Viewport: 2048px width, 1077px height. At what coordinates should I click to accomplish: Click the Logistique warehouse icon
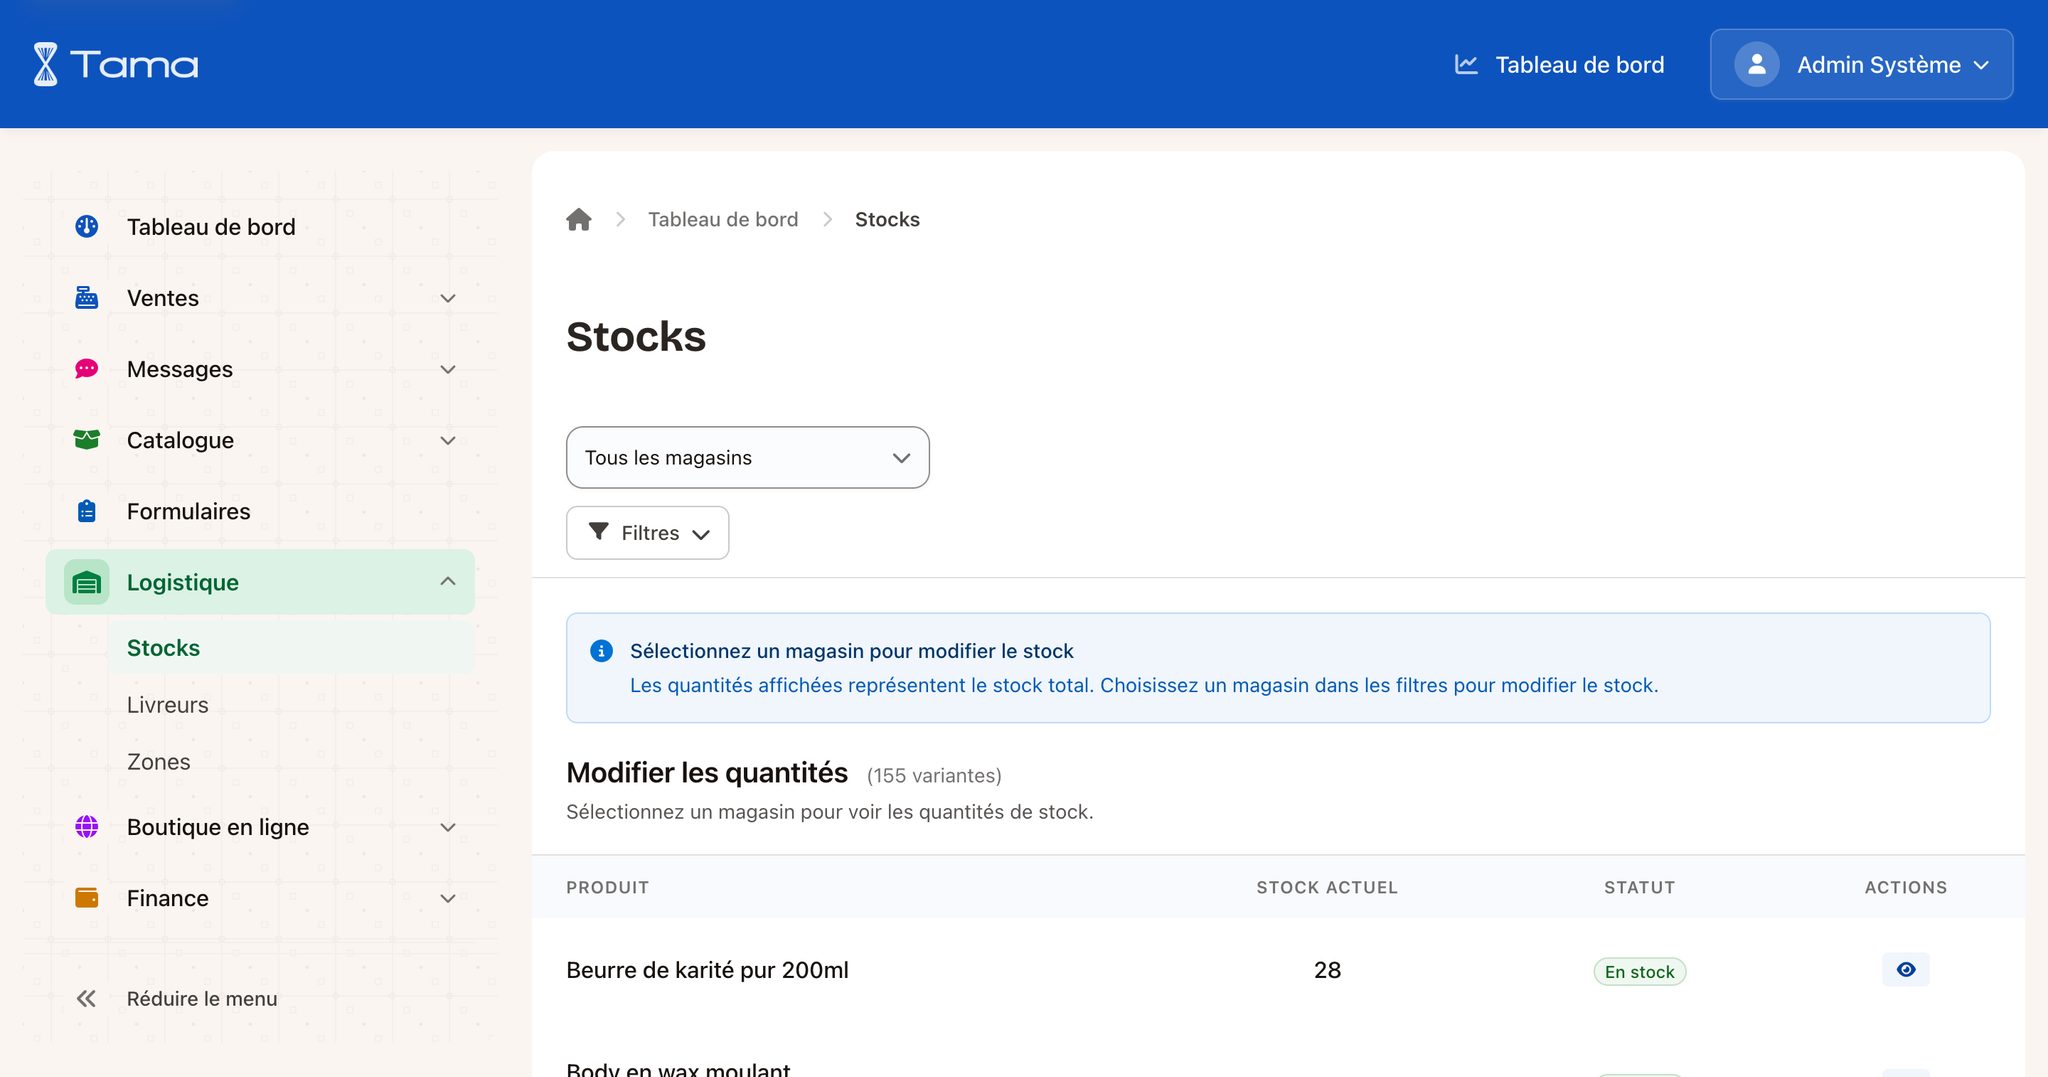point(87,582)
